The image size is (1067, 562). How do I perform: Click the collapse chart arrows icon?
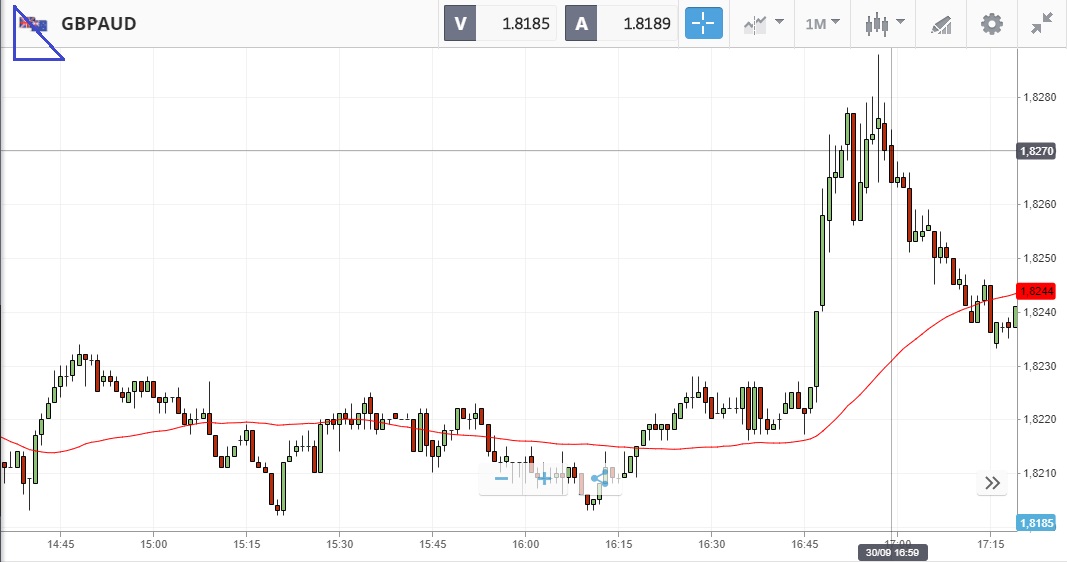tap(1042, 23)
